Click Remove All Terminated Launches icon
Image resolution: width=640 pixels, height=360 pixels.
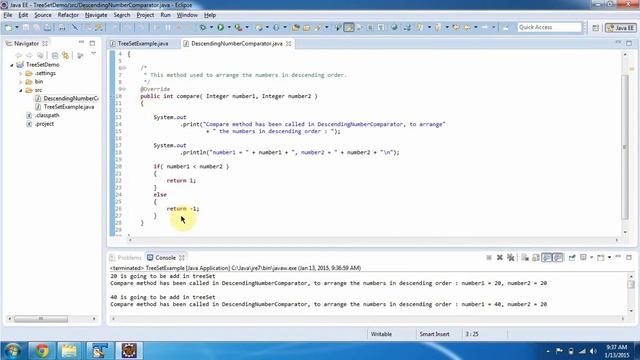pyautogui.click(x=510, y=258)
